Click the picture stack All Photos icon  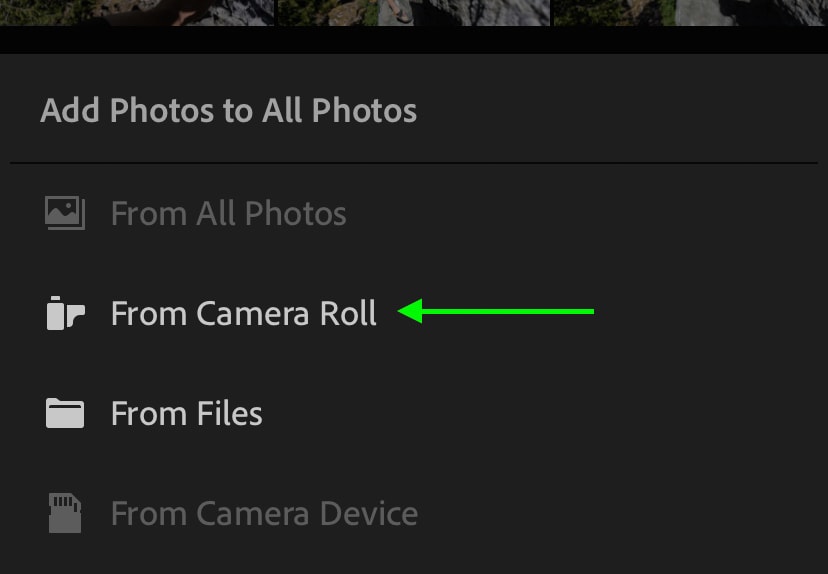click(65, 213)
